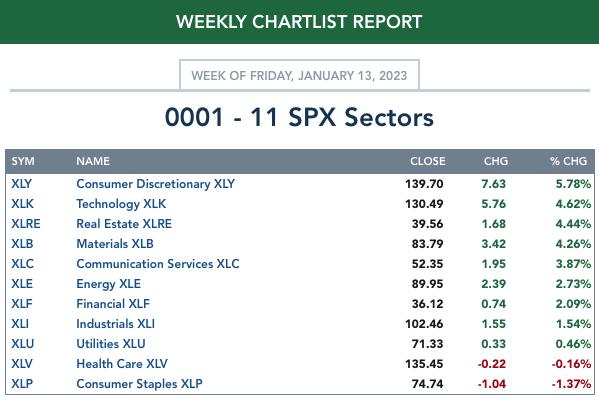599x403 pixels.
Task: Open Industrials XLI name link
Action: pos(115,324)
